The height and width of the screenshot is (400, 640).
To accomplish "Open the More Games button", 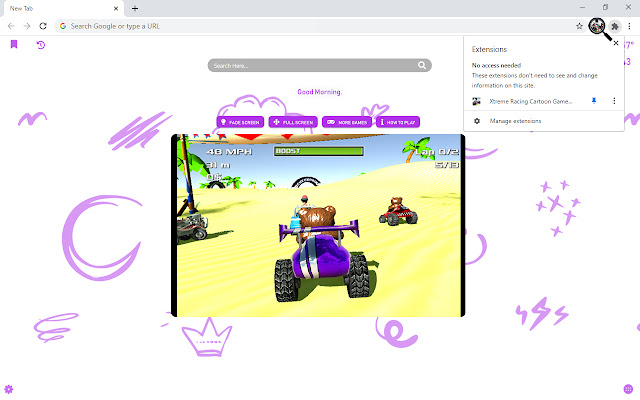I will 347,122.
